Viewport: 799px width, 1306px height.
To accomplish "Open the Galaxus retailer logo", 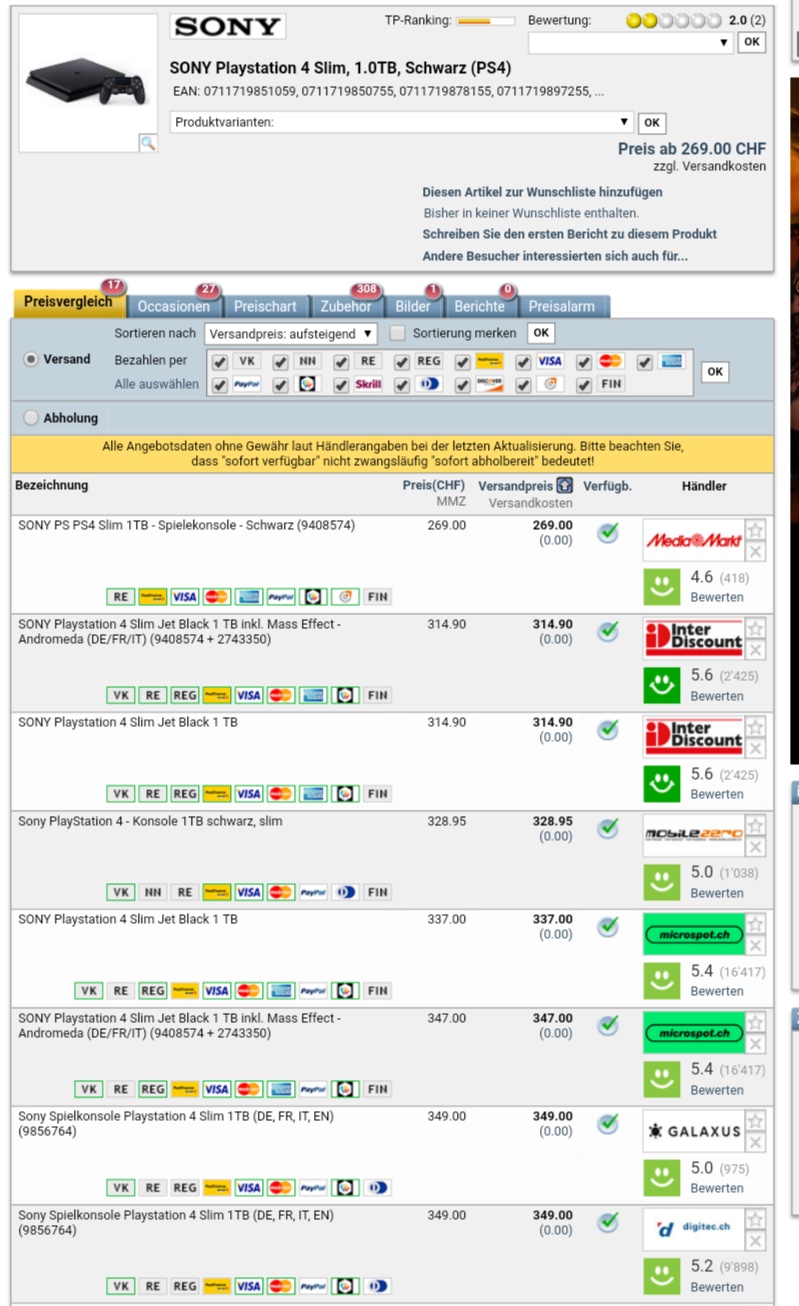I will (693, 1131).
